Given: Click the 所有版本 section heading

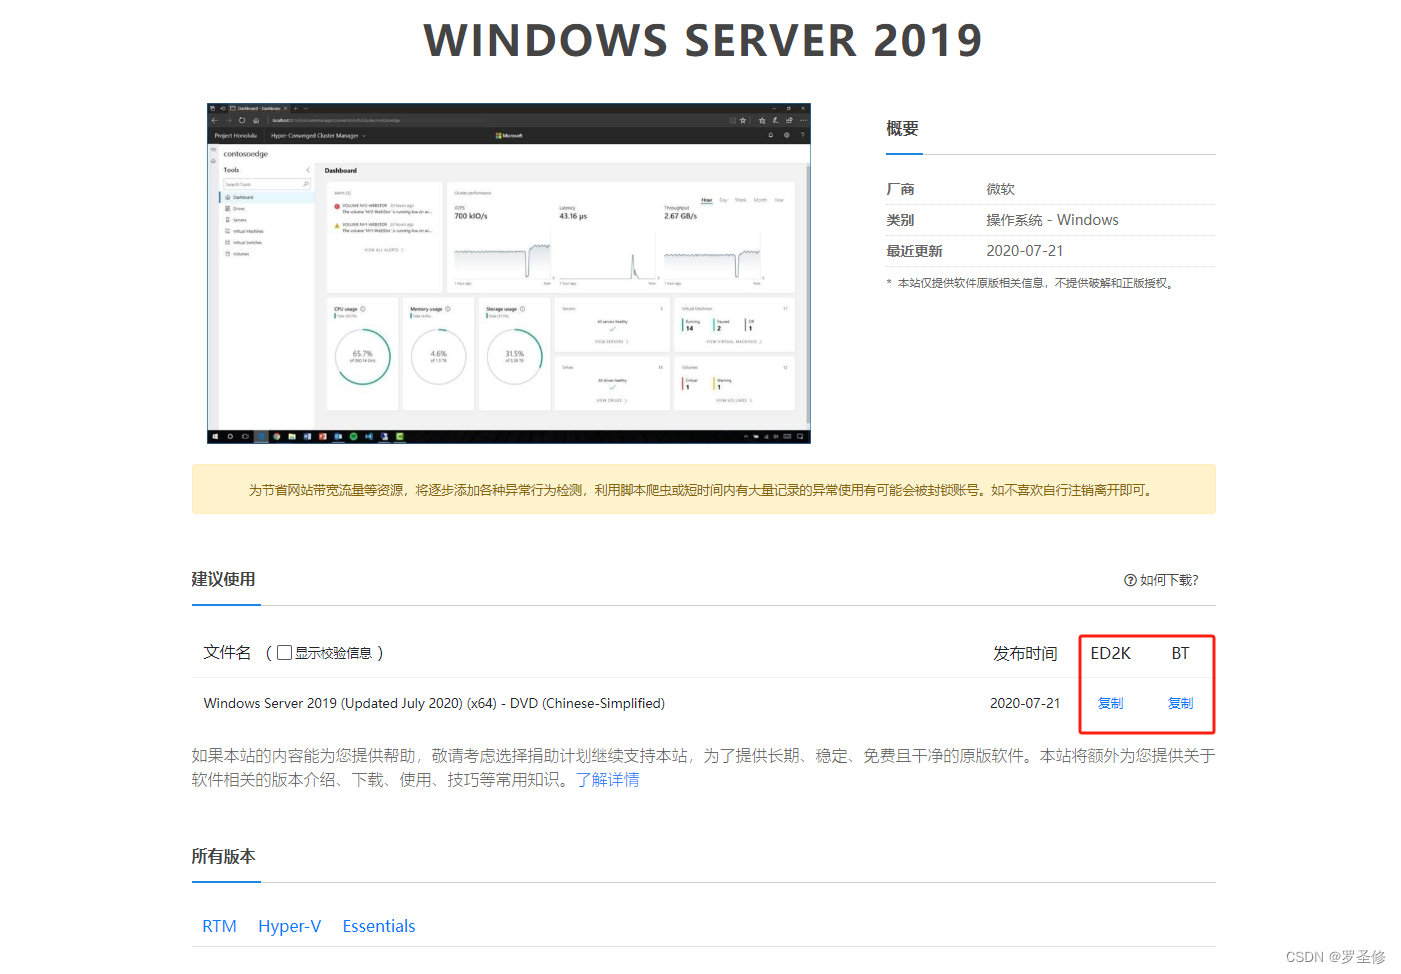Looking at the screenshot, I should tap(223, 856).
